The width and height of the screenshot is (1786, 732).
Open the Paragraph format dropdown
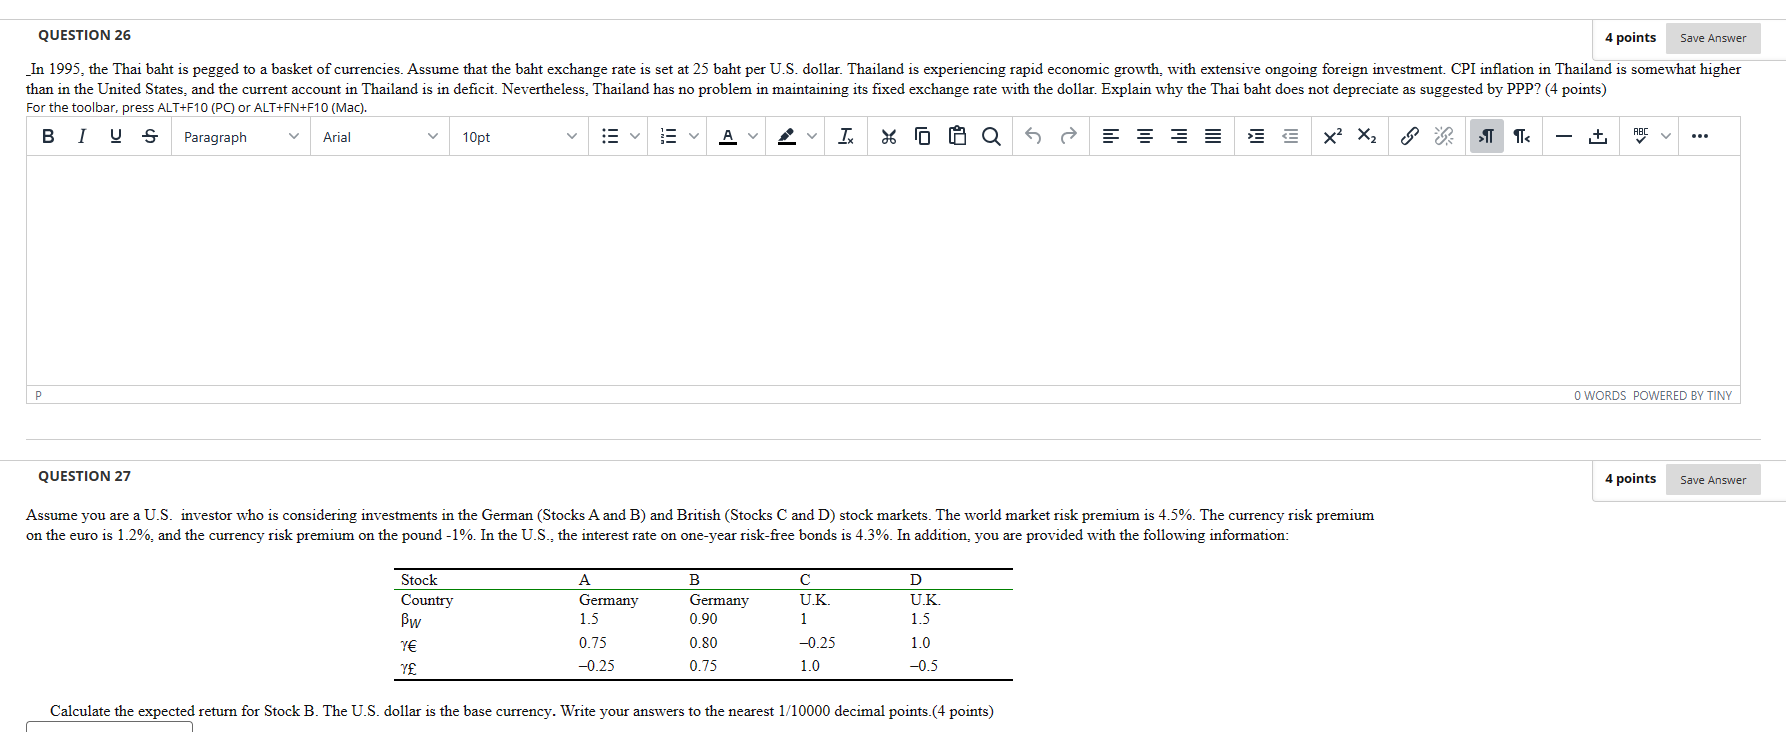[240, 136]
